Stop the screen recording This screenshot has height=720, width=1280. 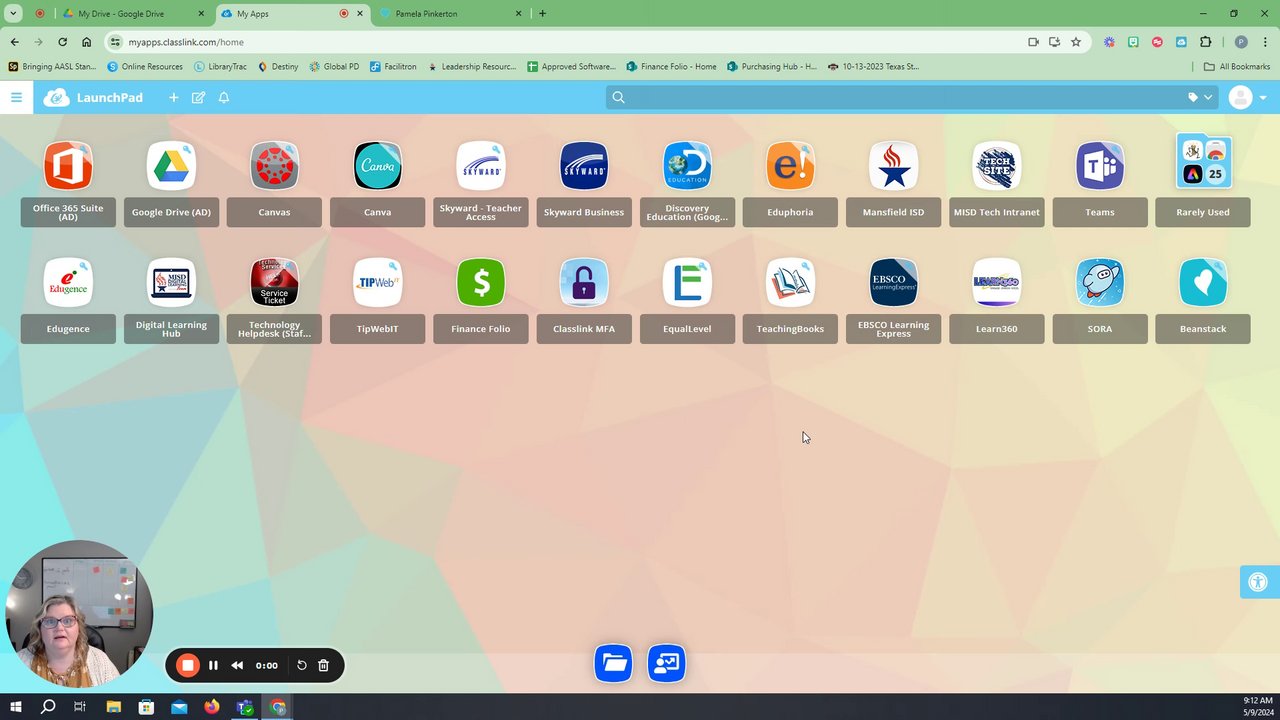click(x=187, y=665)
